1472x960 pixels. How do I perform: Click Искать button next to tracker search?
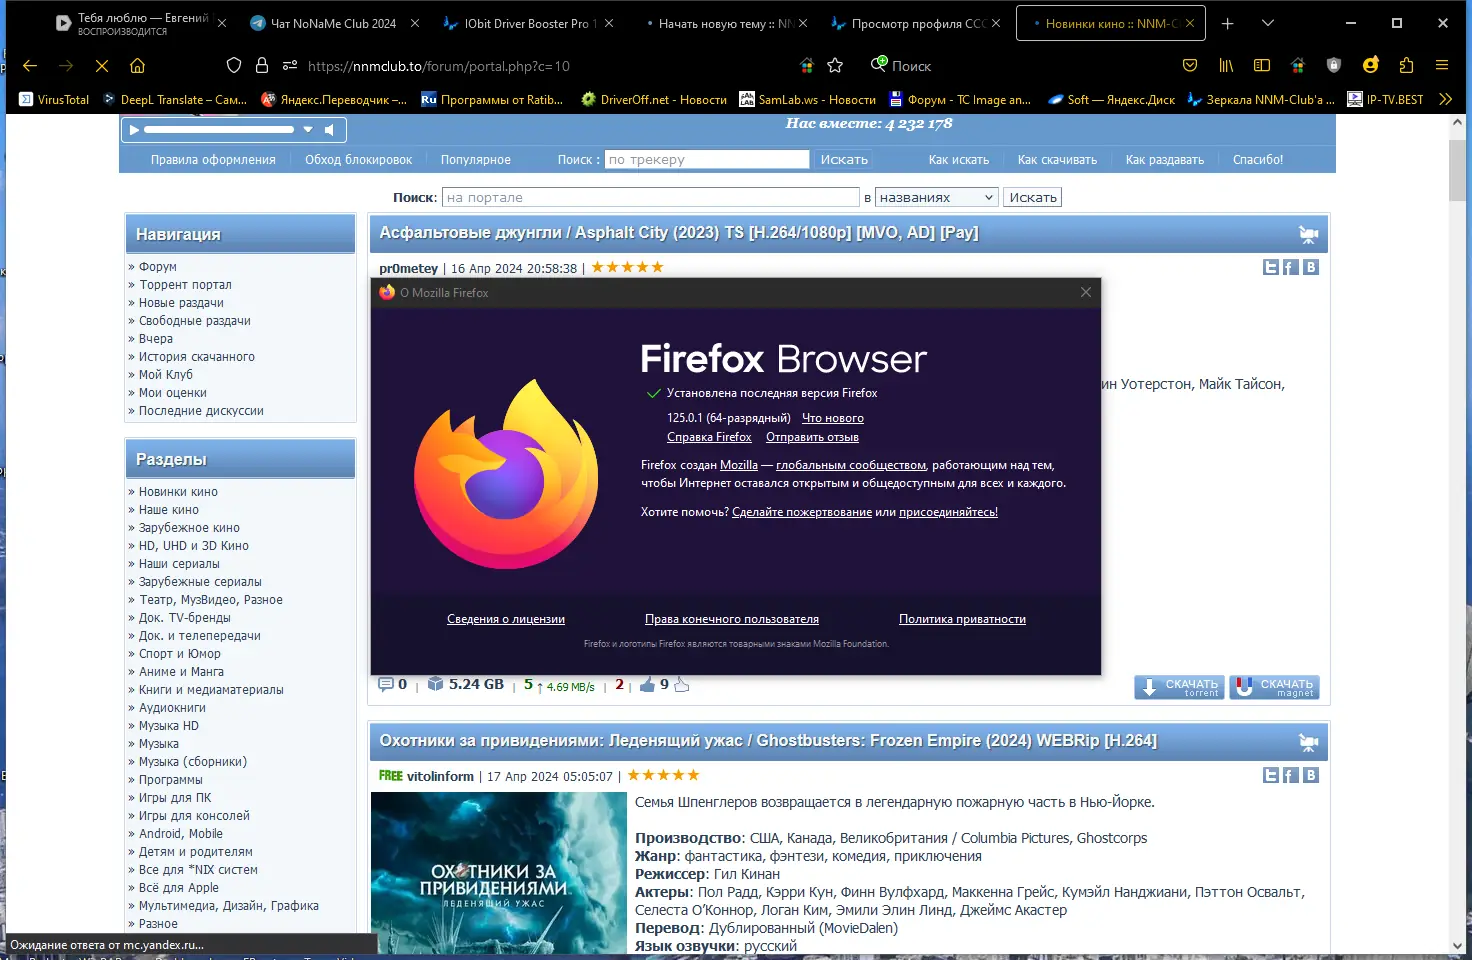pyautogui.click(x=844, y=159)
